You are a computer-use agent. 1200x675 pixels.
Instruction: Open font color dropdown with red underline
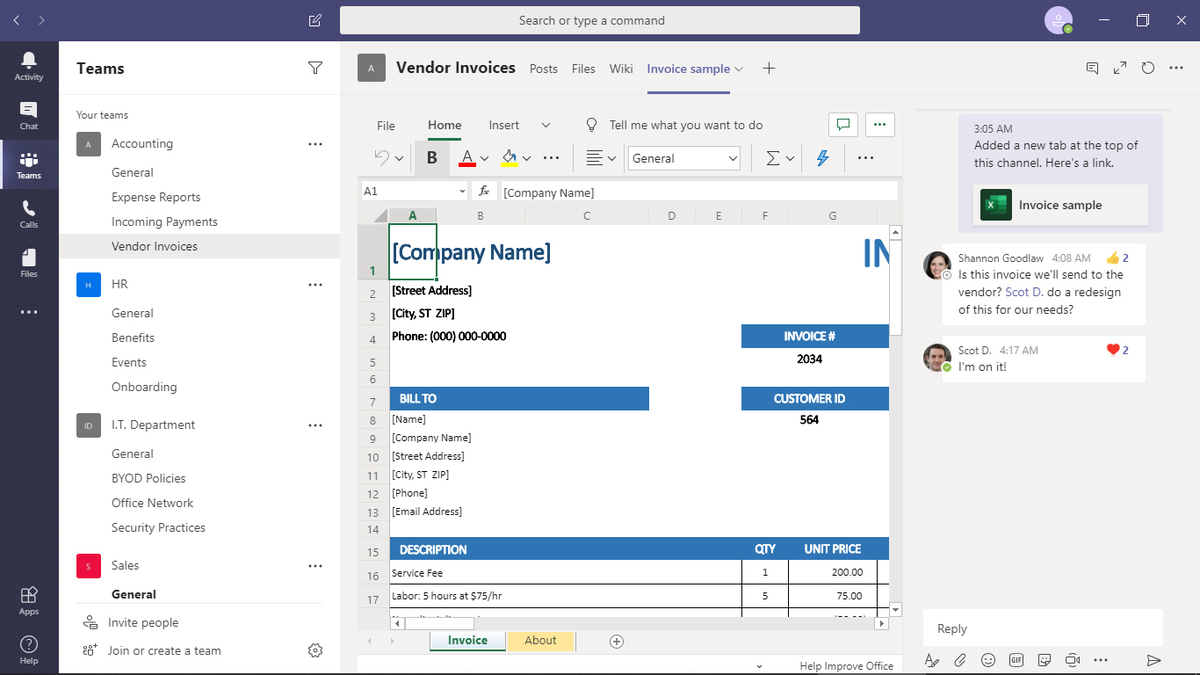484,158
